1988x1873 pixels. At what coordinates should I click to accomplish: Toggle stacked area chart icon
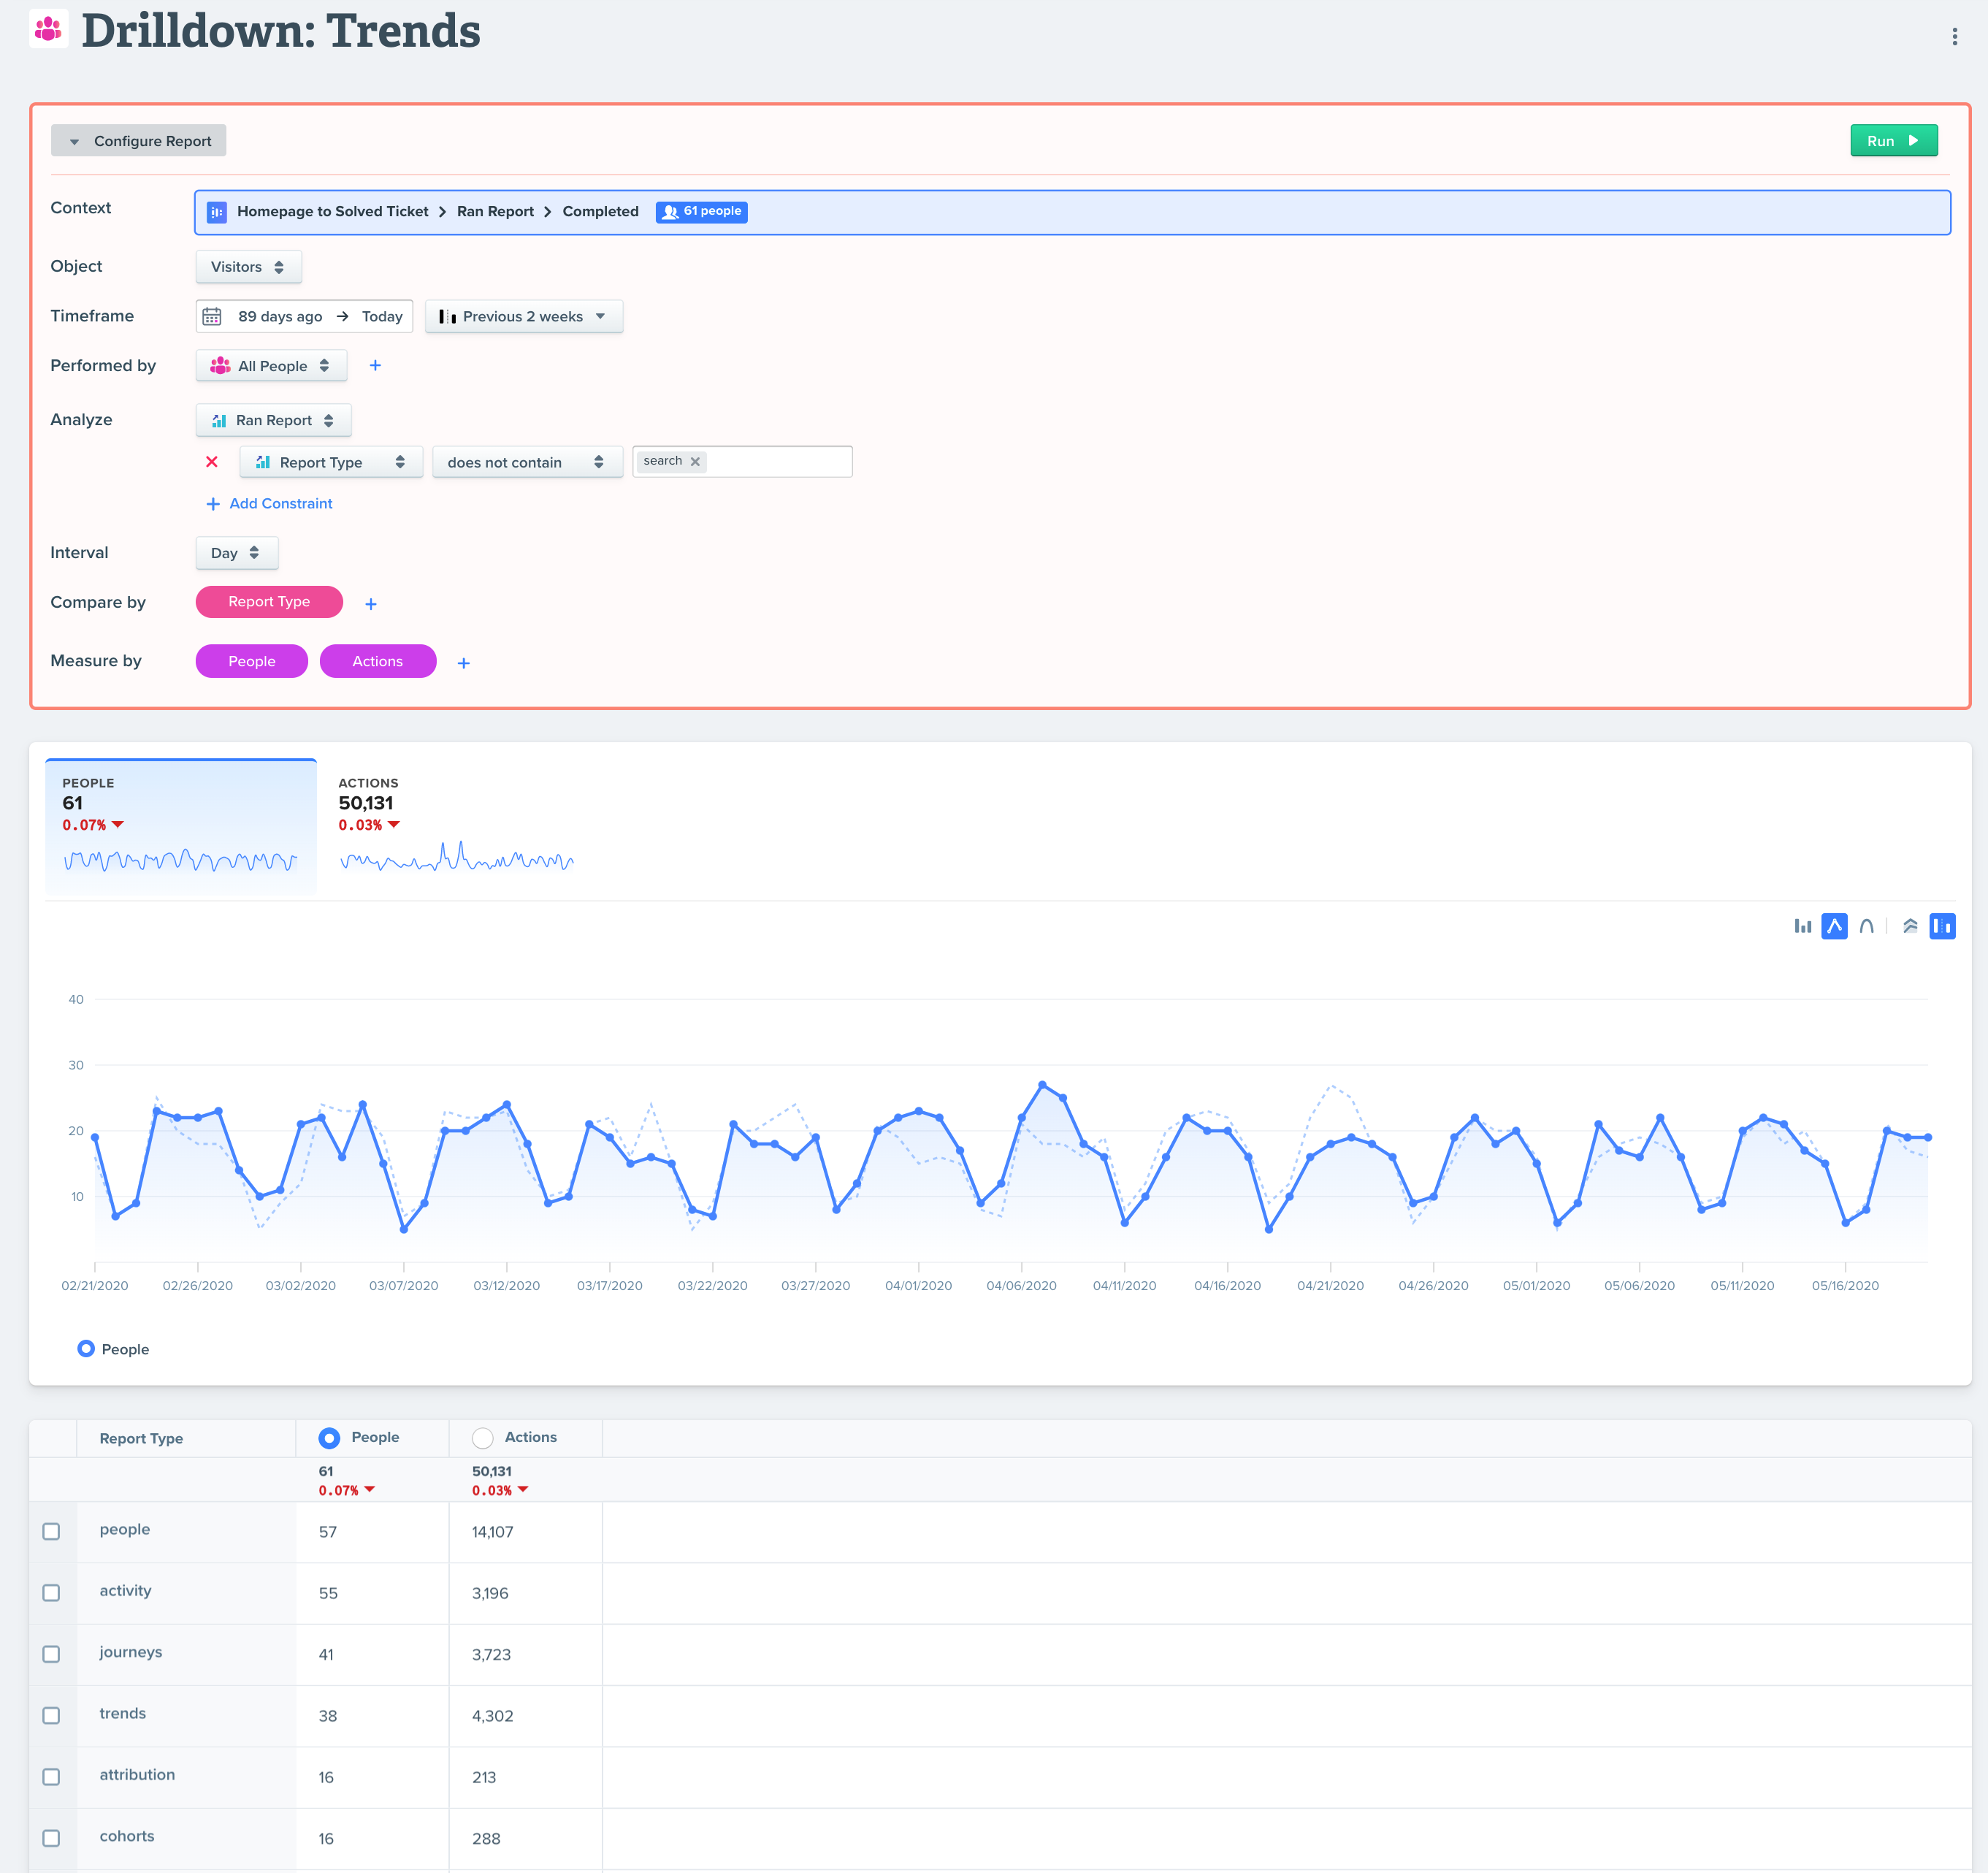(1910, 926)
